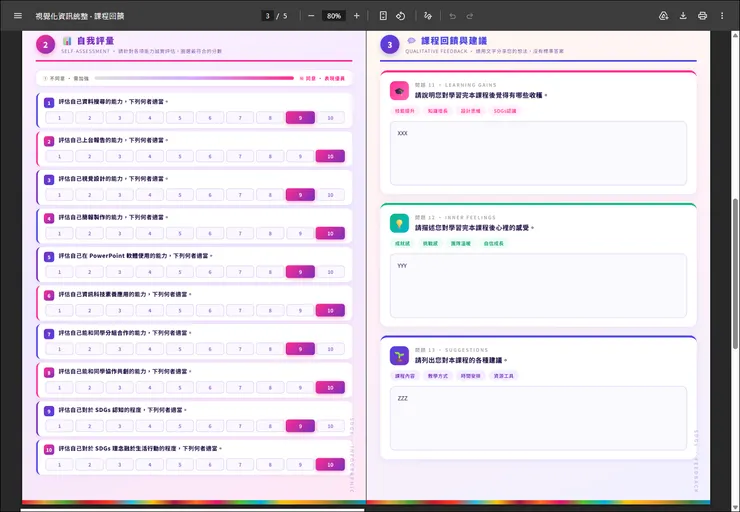The width and height of the screenshot is (740, 512).
Task: Click the document title 視覺化資訊統整 - 課程回饋
Action: 80,16
